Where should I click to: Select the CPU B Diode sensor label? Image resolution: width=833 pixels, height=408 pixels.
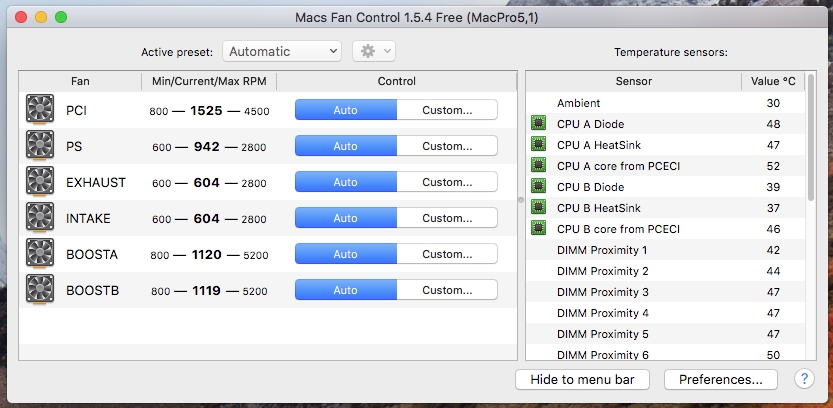click(x=590, y=186)
